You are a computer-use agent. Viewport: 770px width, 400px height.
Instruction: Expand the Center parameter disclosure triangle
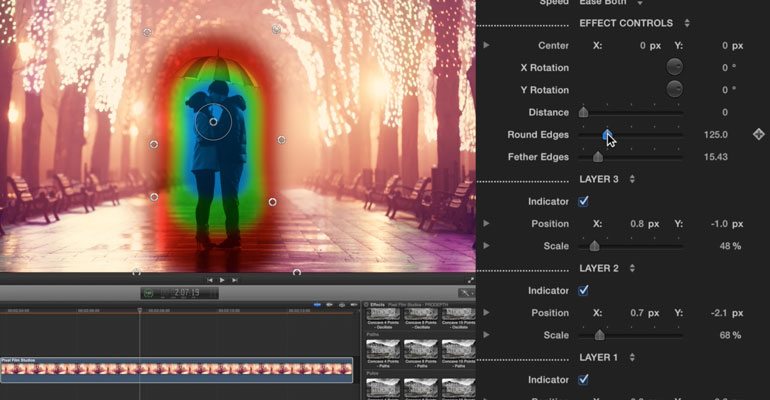click(486, 45)
